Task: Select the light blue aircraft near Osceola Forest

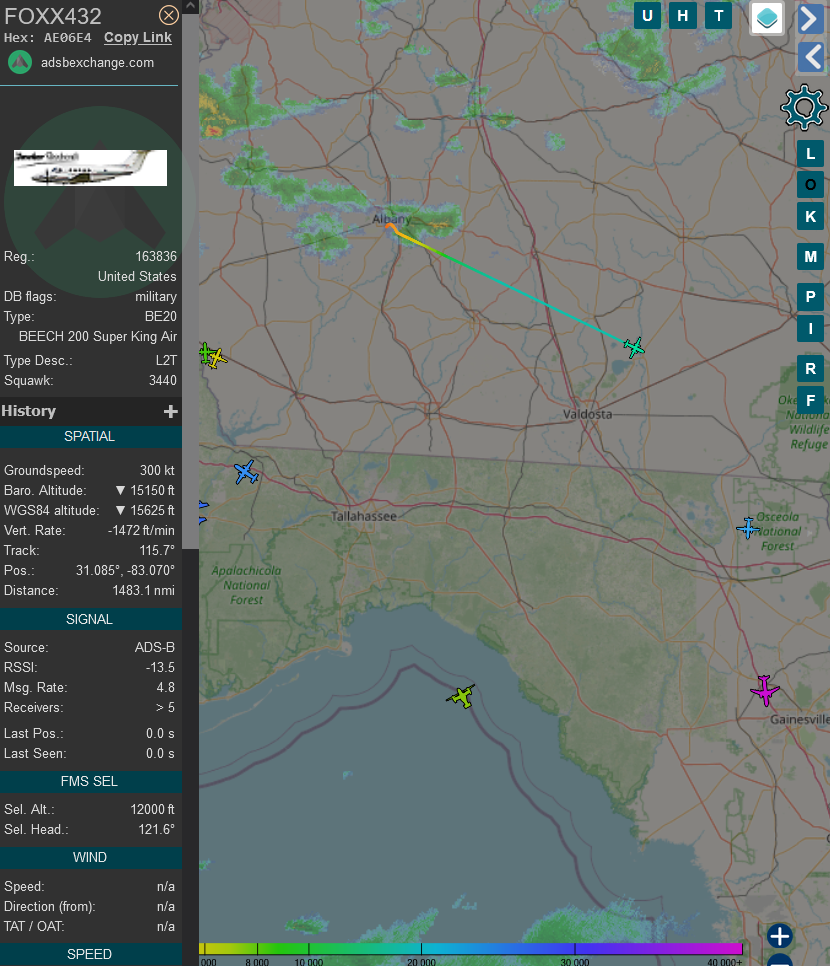Action: [x=747, y=528]
